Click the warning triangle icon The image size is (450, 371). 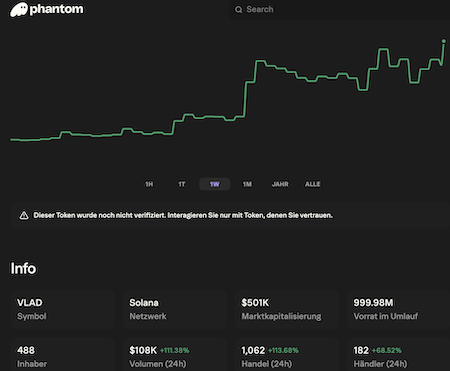click(x=24, y=215)
